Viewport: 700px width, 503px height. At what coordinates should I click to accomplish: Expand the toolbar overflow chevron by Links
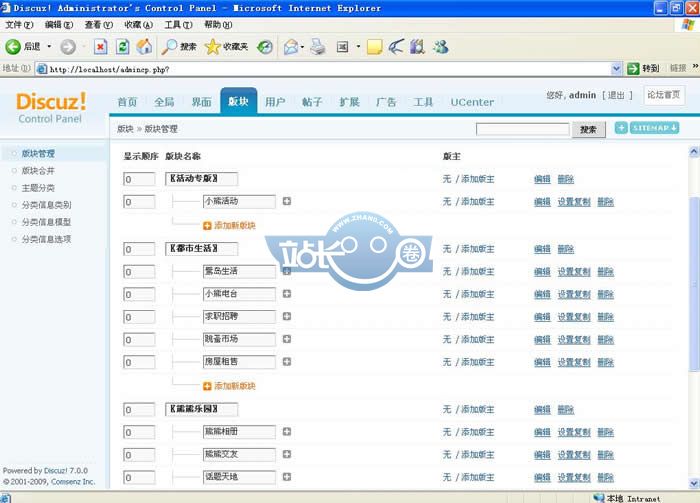[x=695, y=66]
